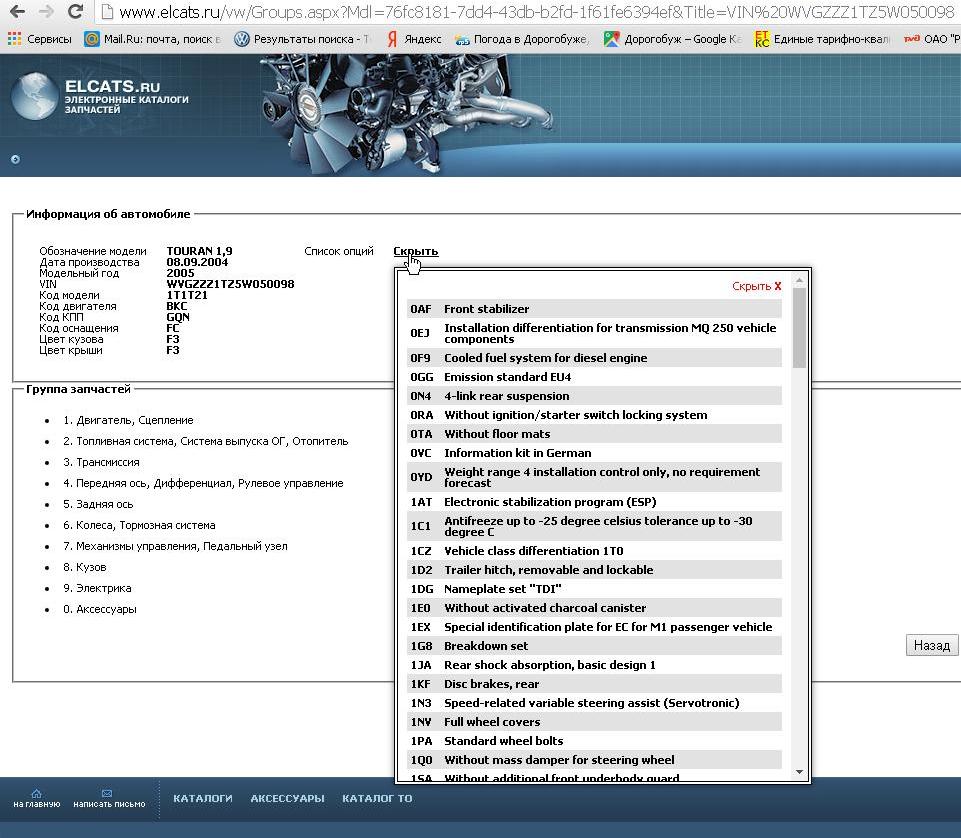Open the Единые тарифно-квал bookmark
The image size is (961, 838).
[822, 39]
